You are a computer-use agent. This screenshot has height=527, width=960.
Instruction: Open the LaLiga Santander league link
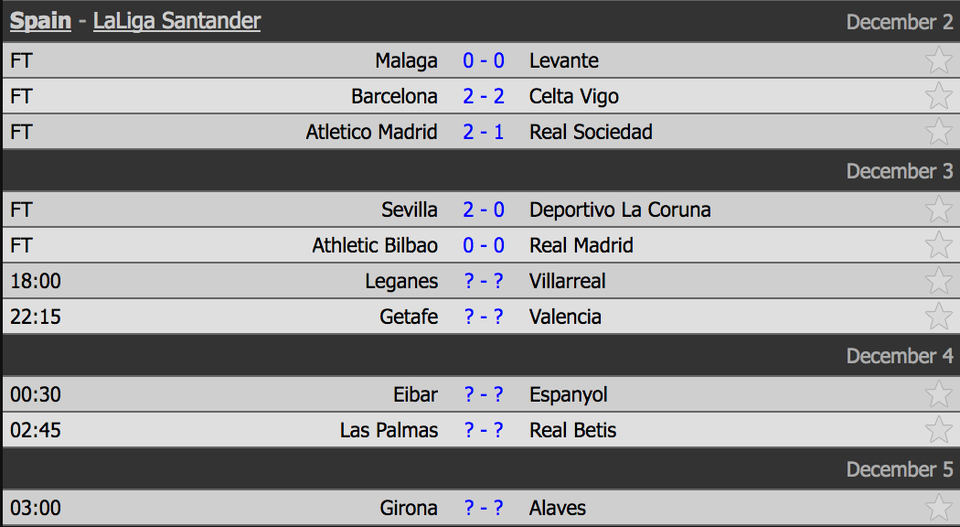pyautogui.click(x=177, y=21)
